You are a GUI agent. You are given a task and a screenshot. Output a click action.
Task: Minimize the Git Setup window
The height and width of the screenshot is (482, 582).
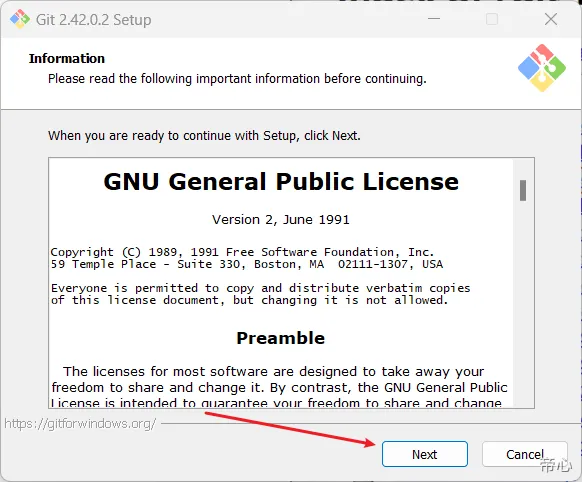[x=434, y=19]
